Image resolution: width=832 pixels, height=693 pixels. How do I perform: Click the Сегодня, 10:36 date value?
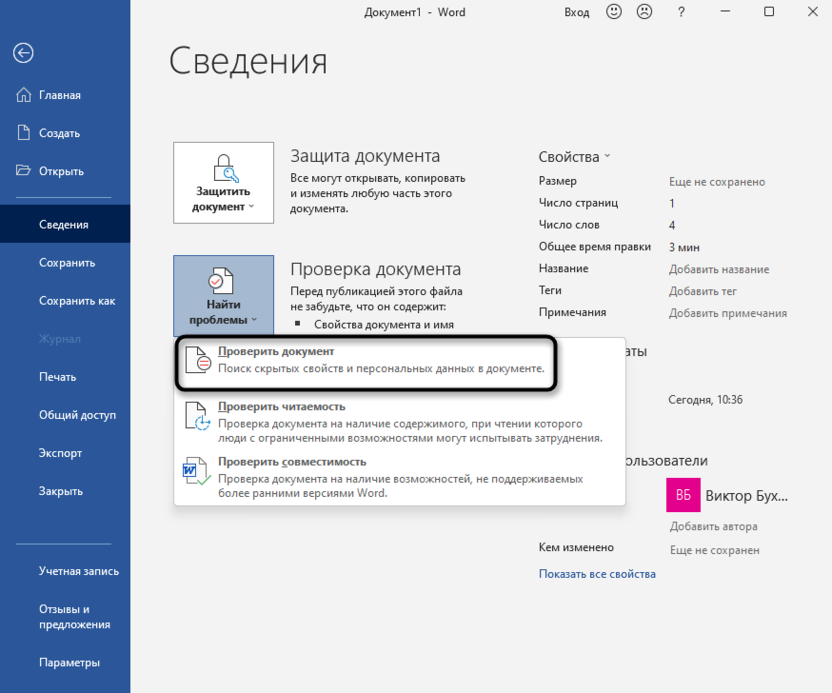click(705, 400)
